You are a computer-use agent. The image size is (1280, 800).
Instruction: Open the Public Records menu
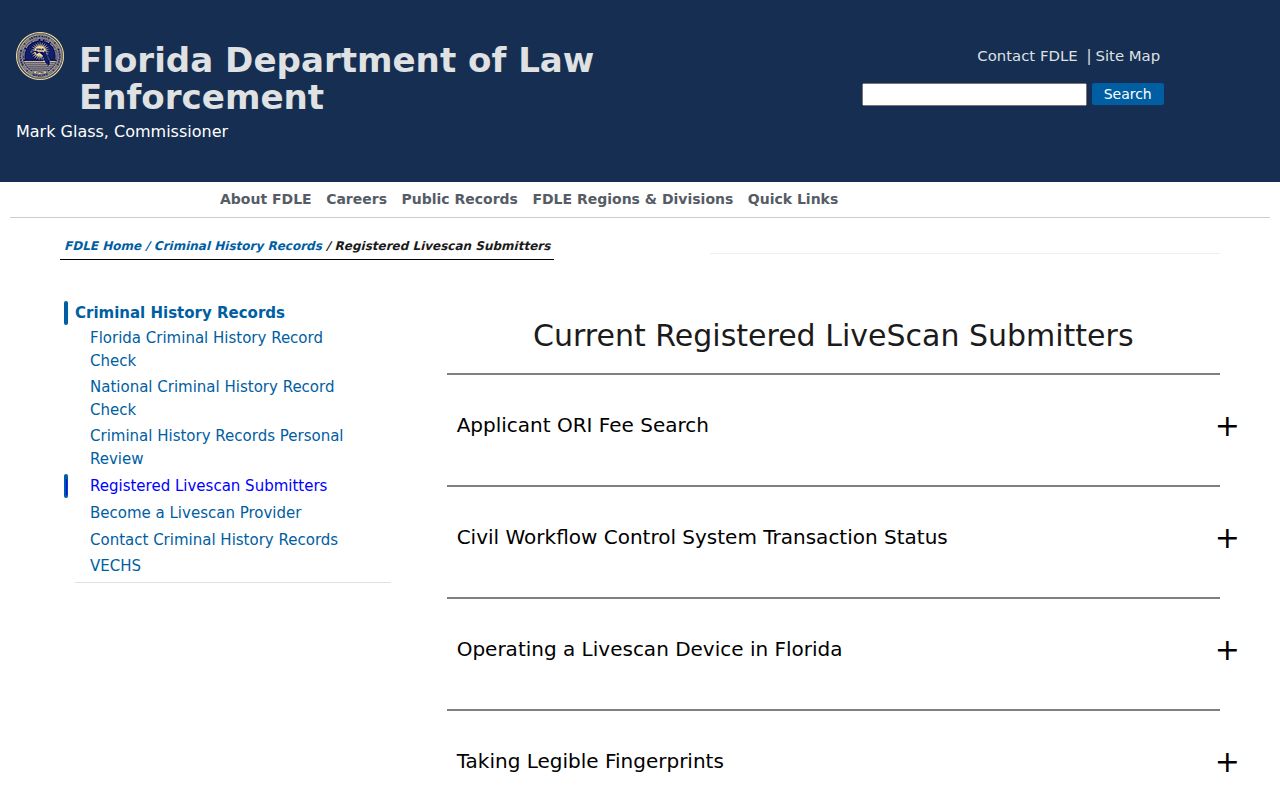tap(460, 199)
